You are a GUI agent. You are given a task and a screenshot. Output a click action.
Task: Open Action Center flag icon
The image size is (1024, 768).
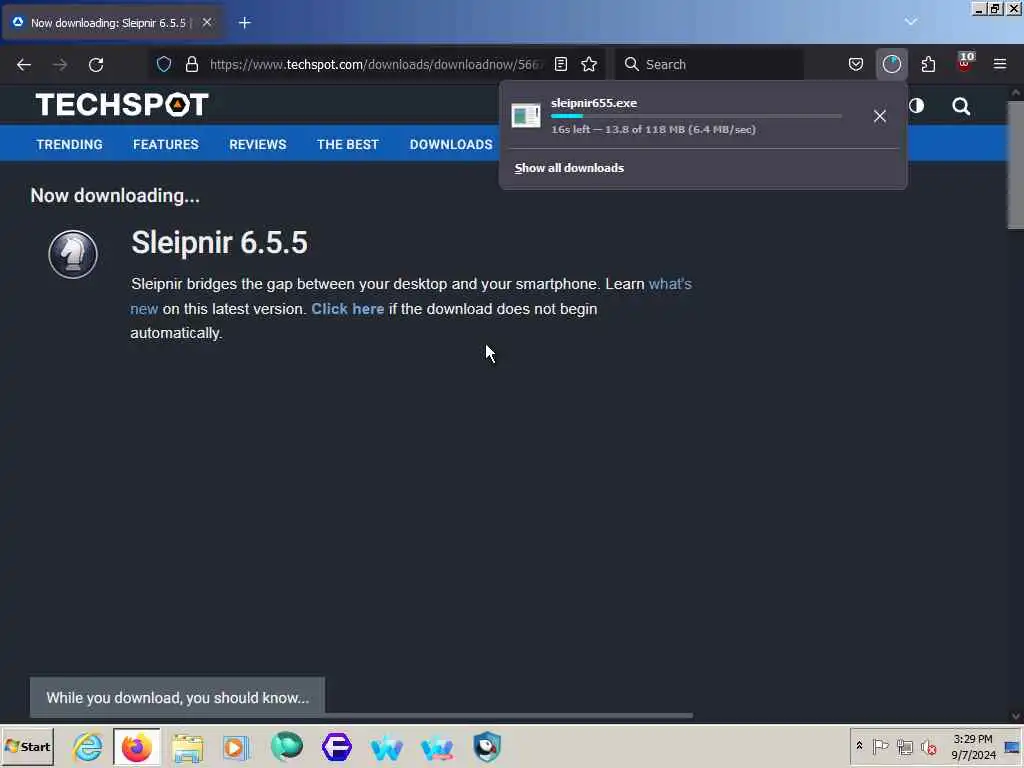(880, 746)
